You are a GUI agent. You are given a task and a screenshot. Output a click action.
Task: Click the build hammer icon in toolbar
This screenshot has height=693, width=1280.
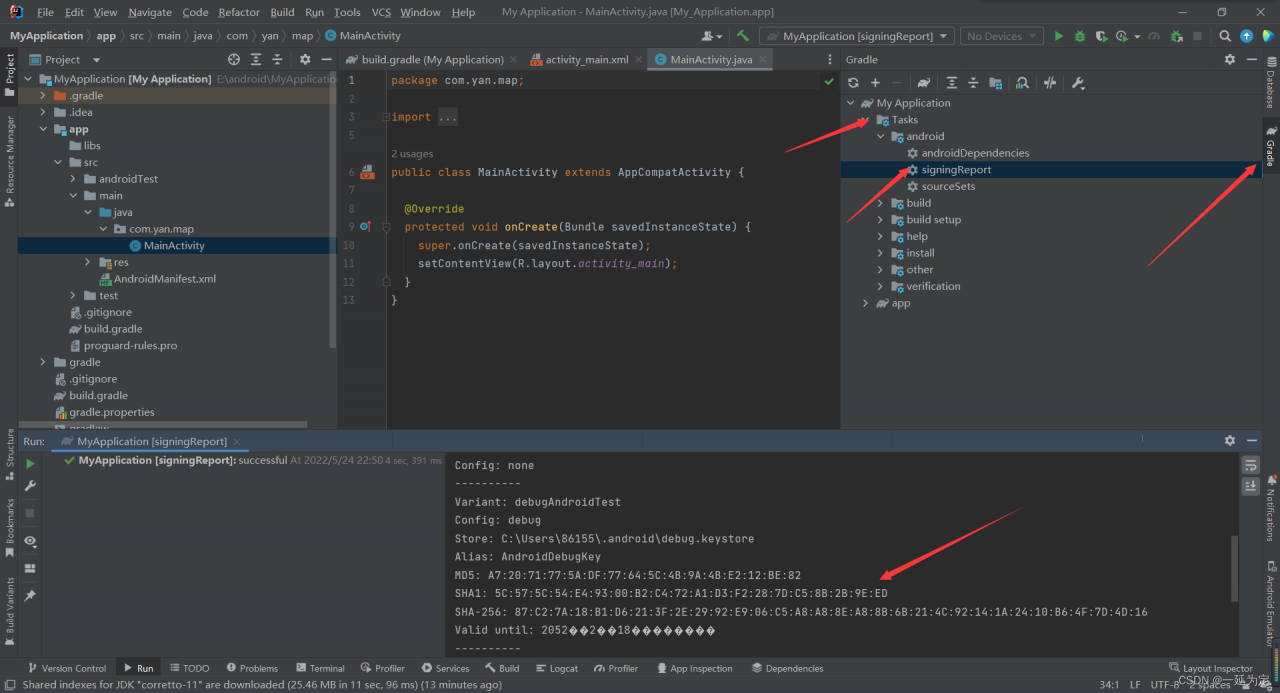pos(743,36)
